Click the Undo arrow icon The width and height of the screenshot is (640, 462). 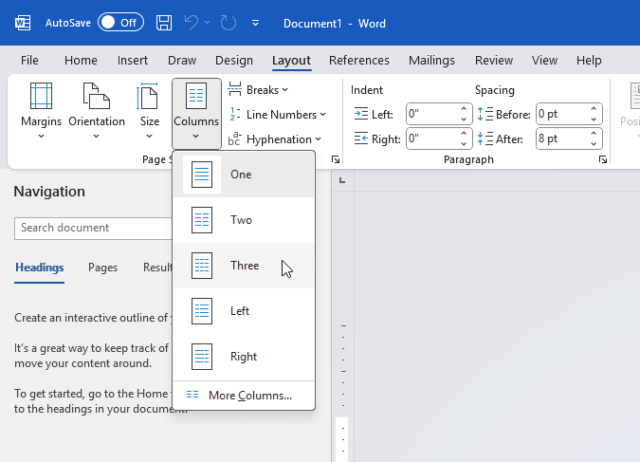(191, 22)
